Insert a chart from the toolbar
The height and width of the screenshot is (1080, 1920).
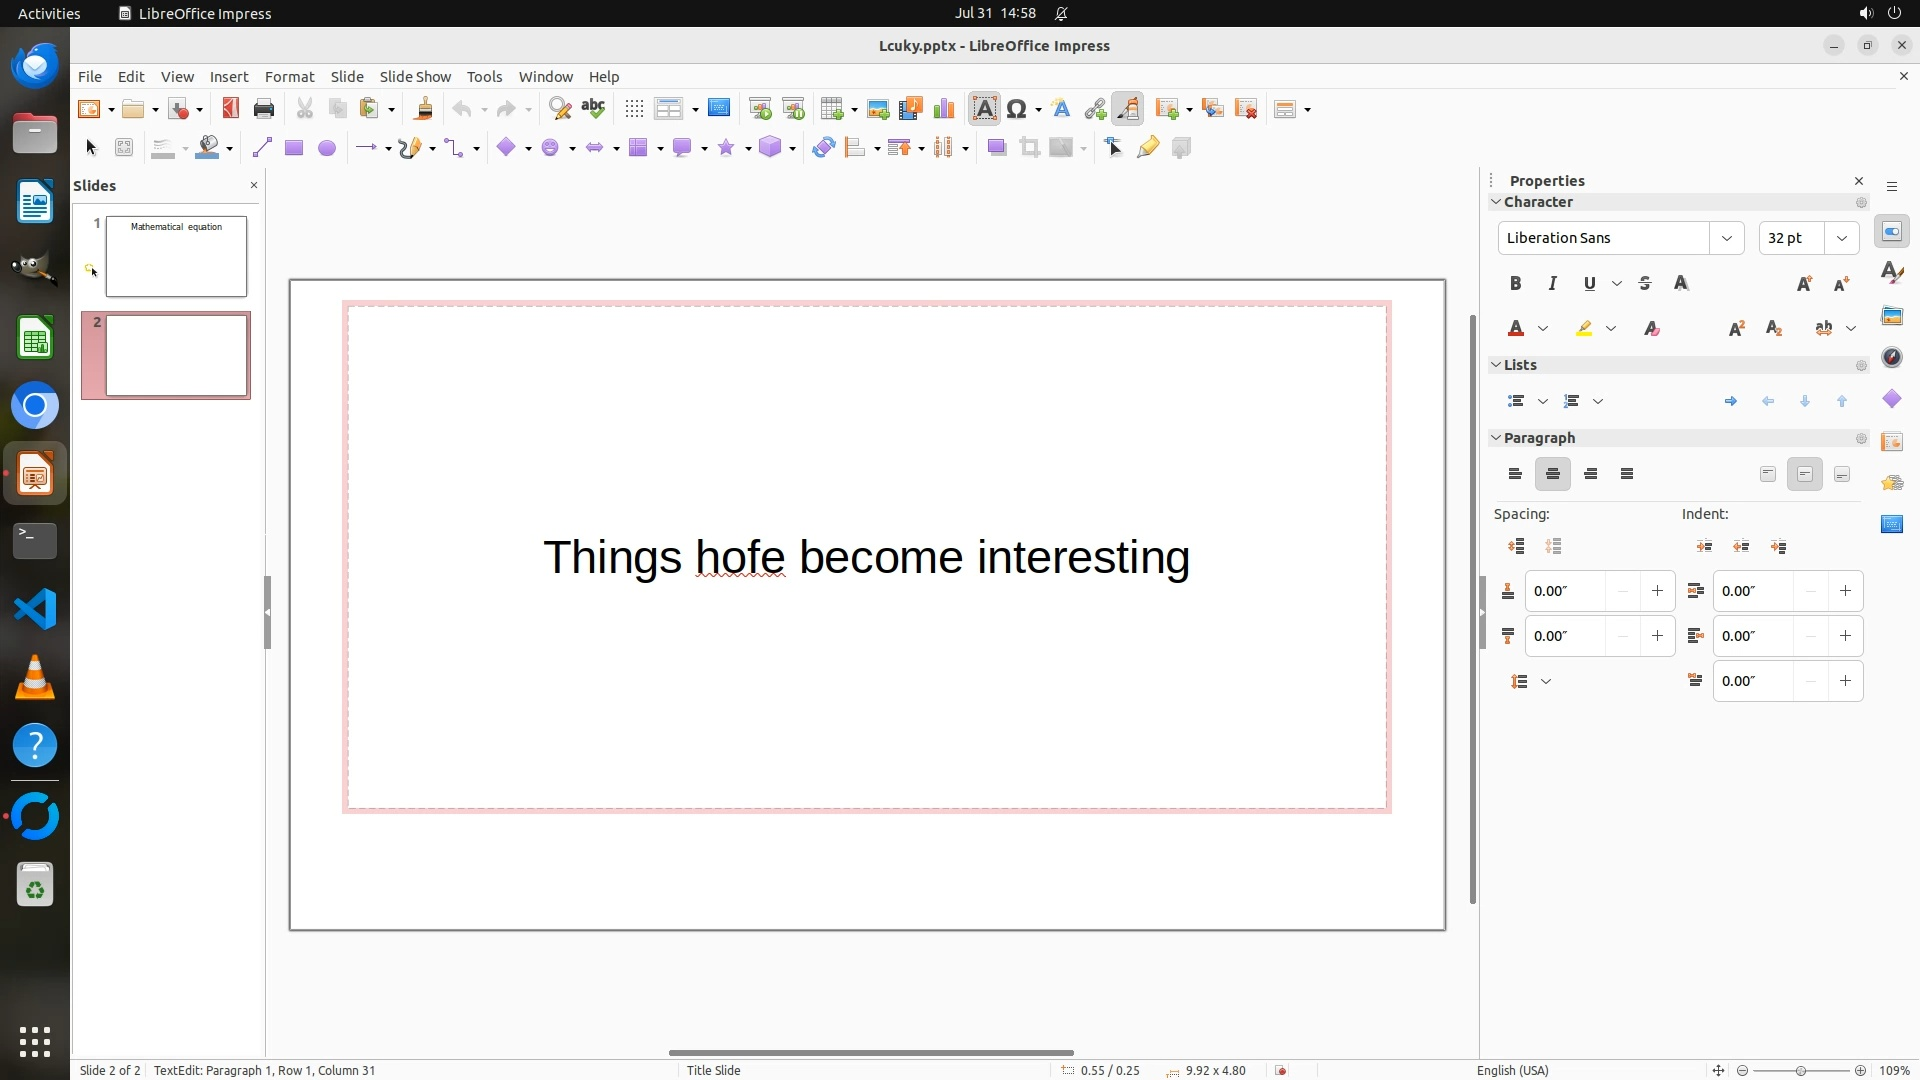coord(943,109)
